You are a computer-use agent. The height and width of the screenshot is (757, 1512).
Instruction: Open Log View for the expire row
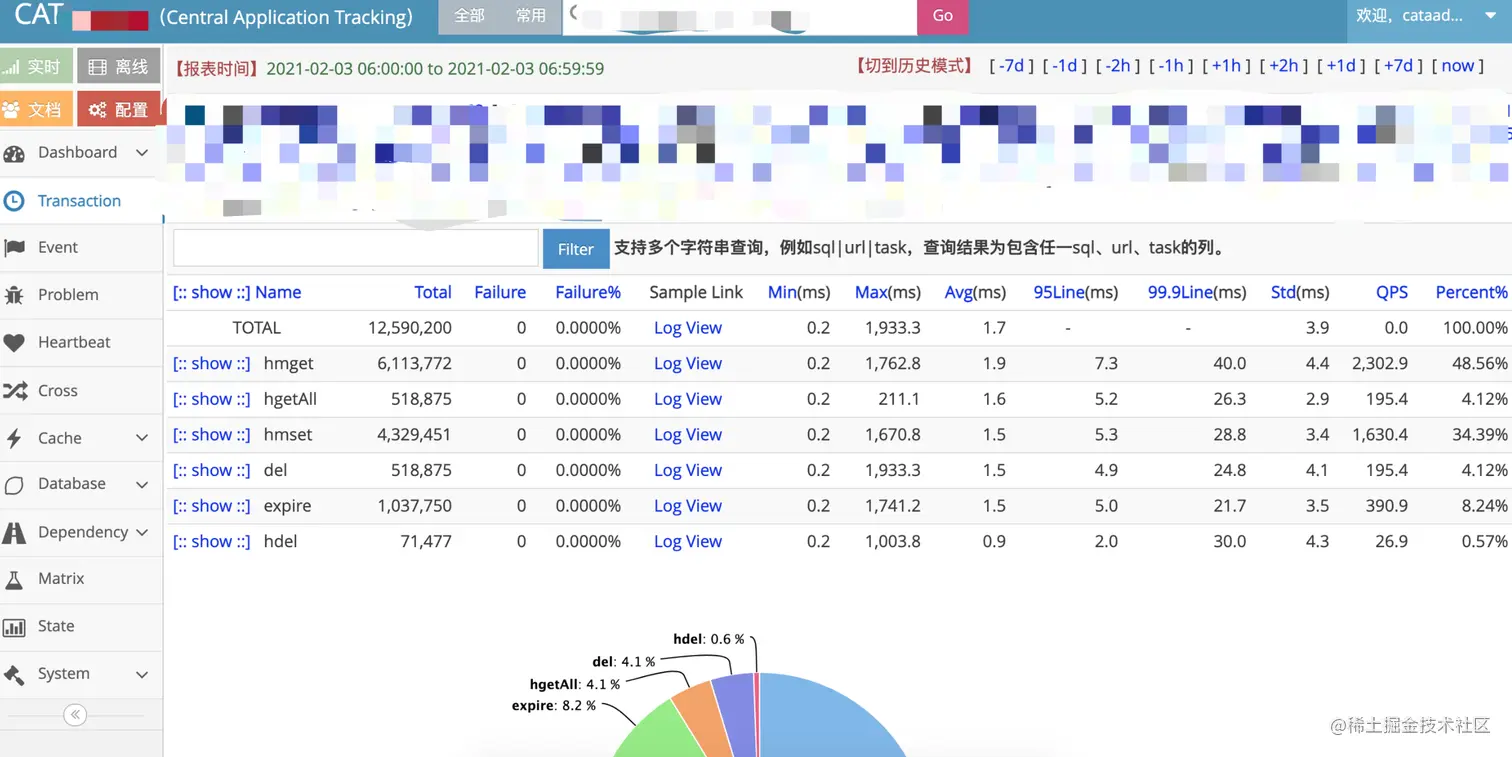688,506
